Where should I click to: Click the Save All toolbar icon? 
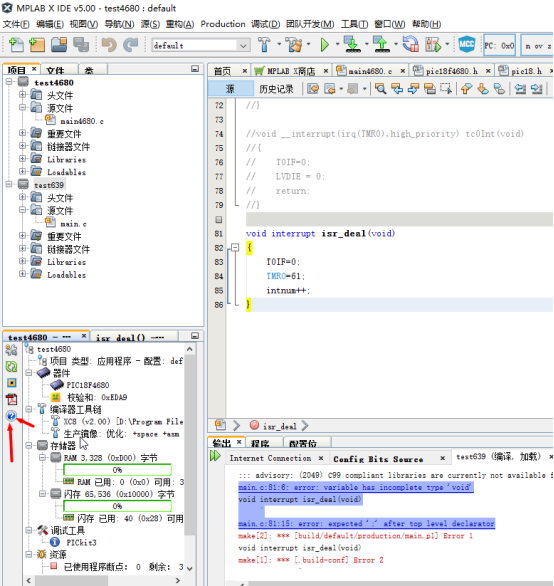point(81,45)
